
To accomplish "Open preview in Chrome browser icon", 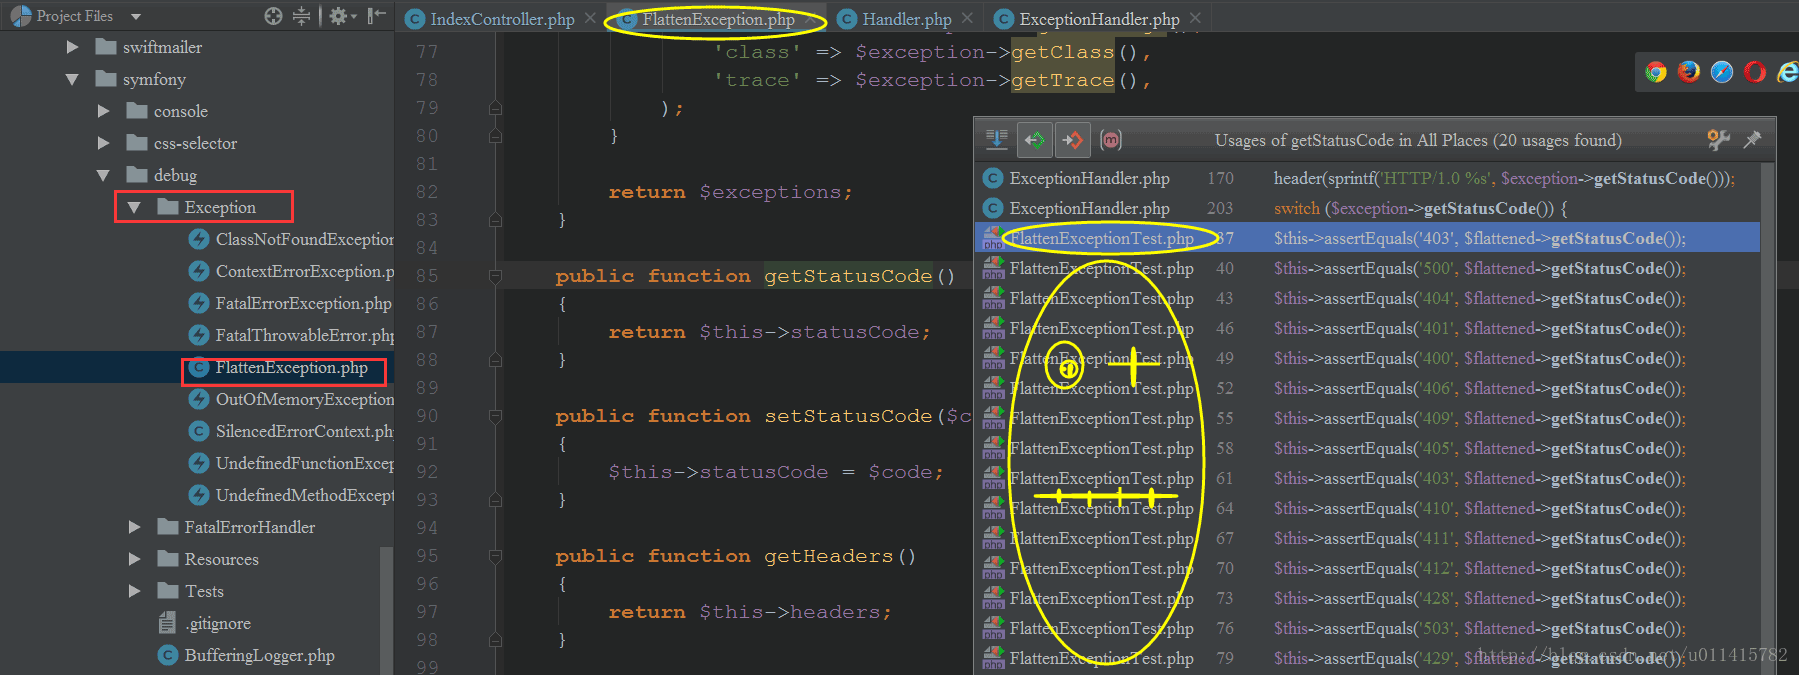I will click(1656, 72).
